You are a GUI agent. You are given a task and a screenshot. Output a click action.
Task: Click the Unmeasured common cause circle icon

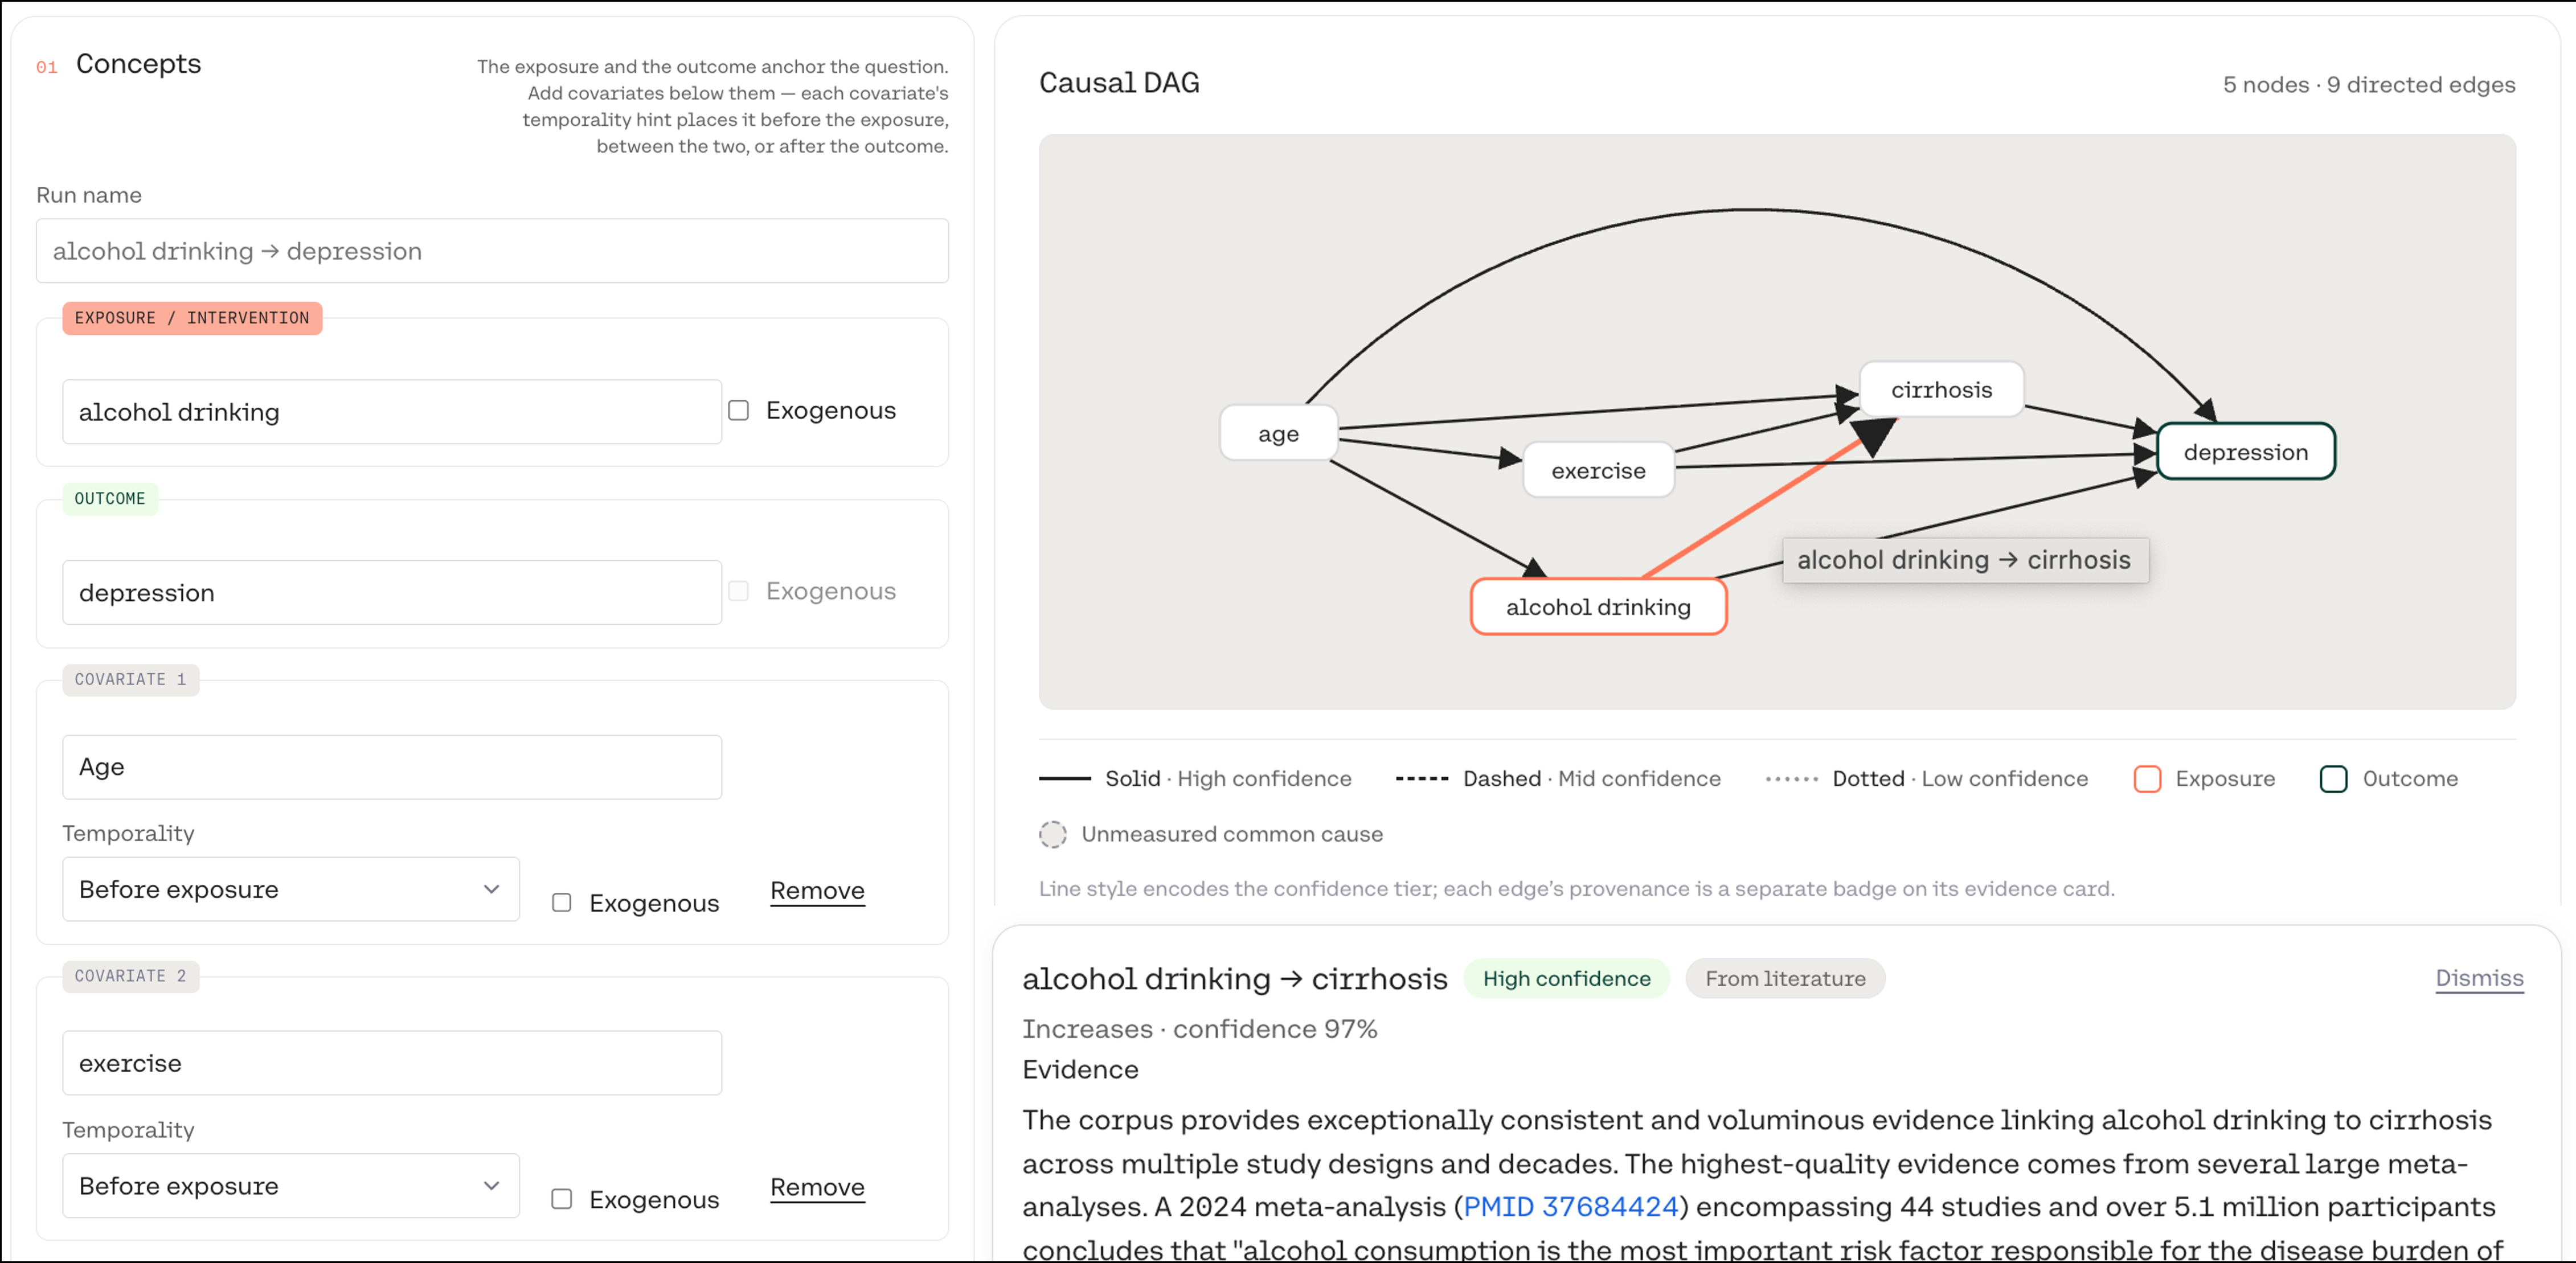click(x=1053, y=834)
